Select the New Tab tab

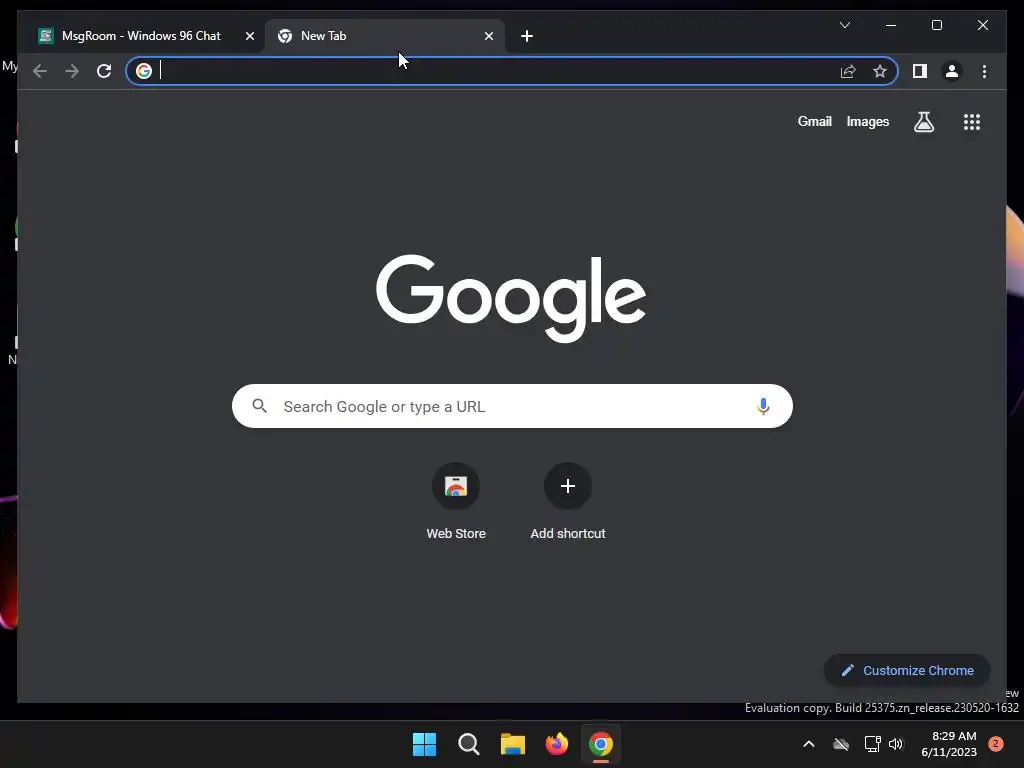click(x=385, y=36)
